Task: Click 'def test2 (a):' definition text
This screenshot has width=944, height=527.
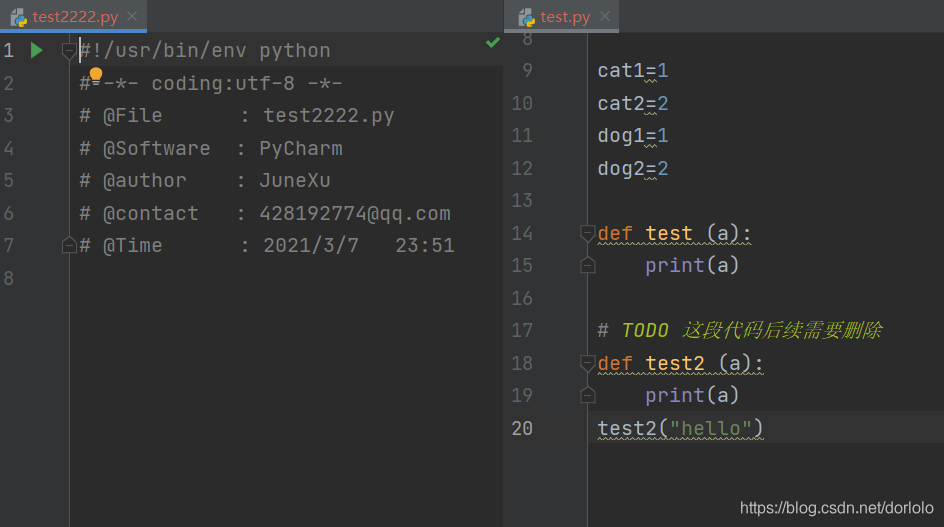Action: pos(680,363)
